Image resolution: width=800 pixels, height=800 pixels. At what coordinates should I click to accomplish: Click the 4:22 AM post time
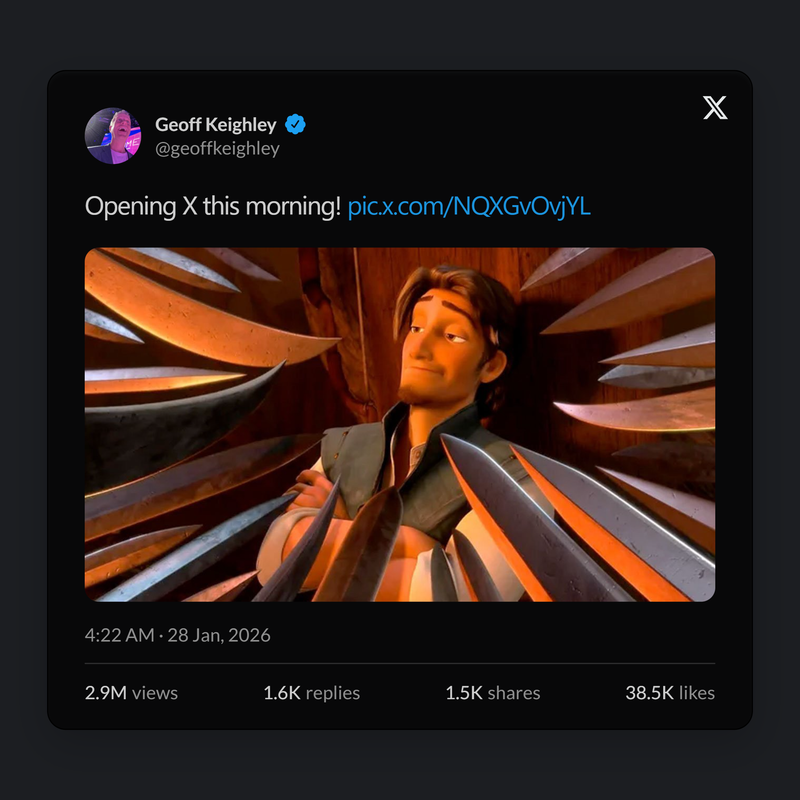click(118, 635)
